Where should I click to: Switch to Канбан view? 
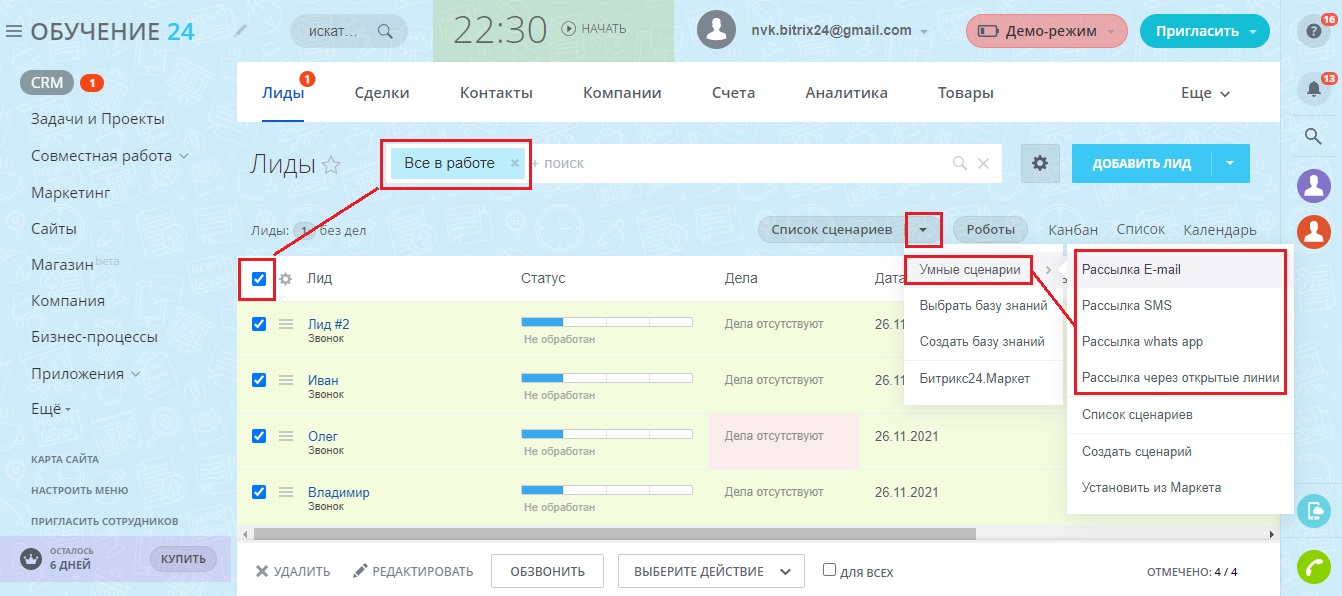[1073, 230]
